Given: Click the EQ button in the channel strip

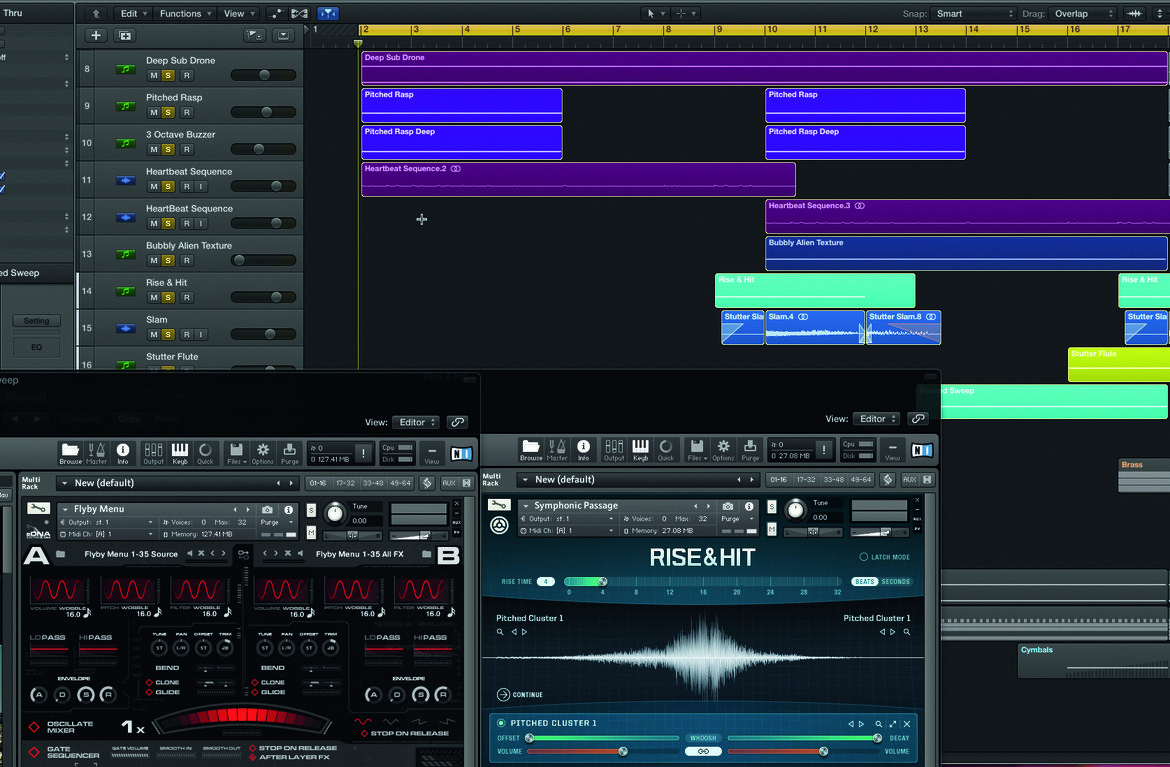Looking at the screenshot, I should tap(36, 347).
